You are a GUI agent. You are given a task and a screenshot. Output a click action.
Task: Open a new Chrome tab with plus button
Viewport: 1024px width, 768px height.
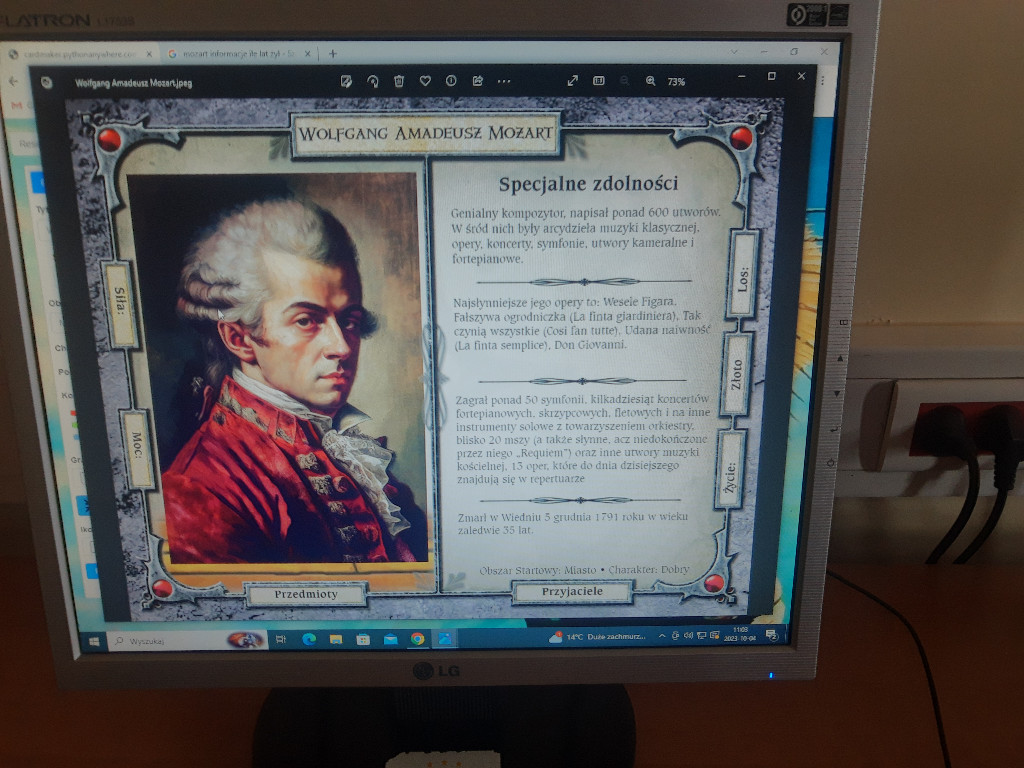click(333, 54)
